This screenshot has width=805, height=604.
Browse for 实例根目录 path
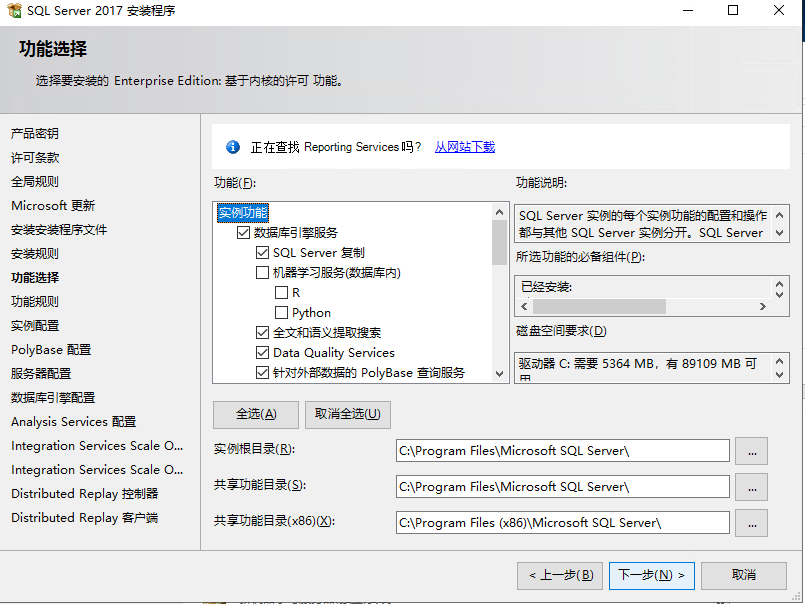751,451
